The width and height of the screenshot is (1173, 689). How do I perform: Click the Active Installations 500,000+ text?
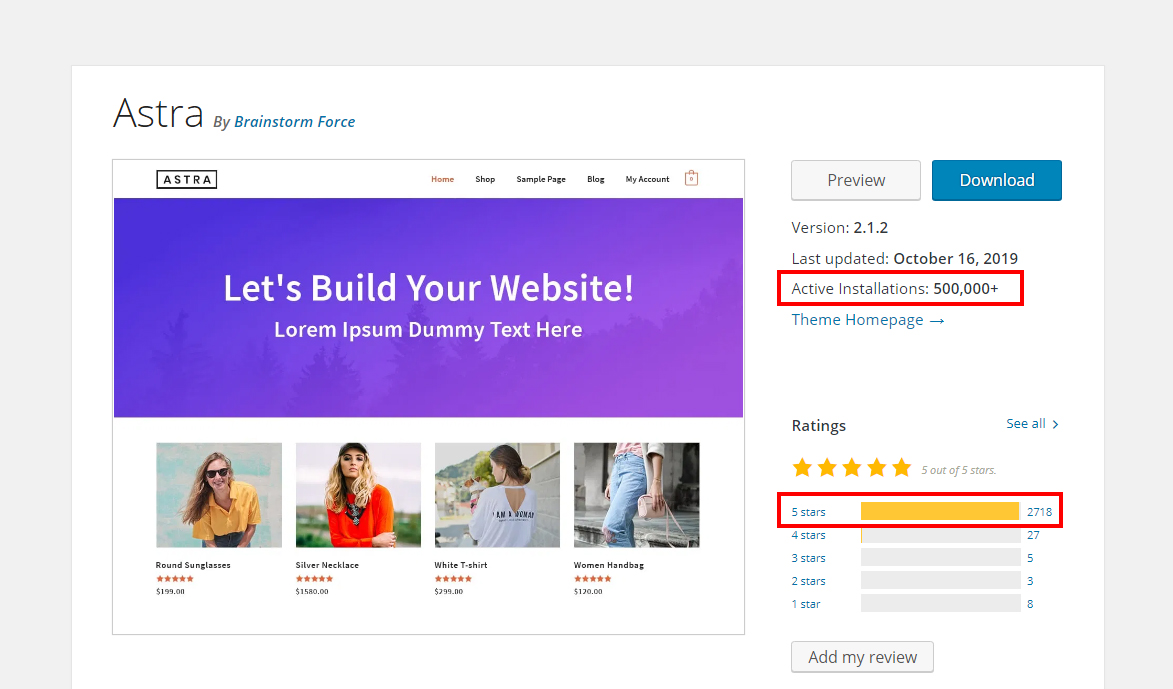tap(895, 289)
